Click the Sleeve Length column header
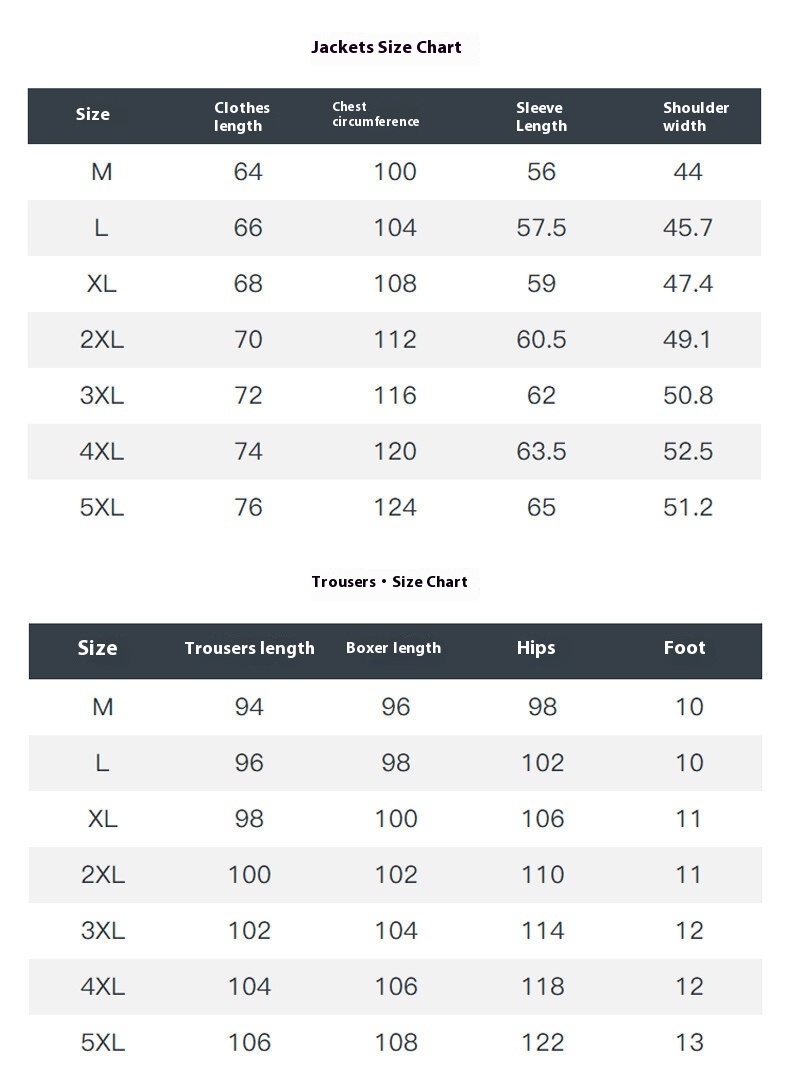The image size is (790, 1083). [541, 116]
